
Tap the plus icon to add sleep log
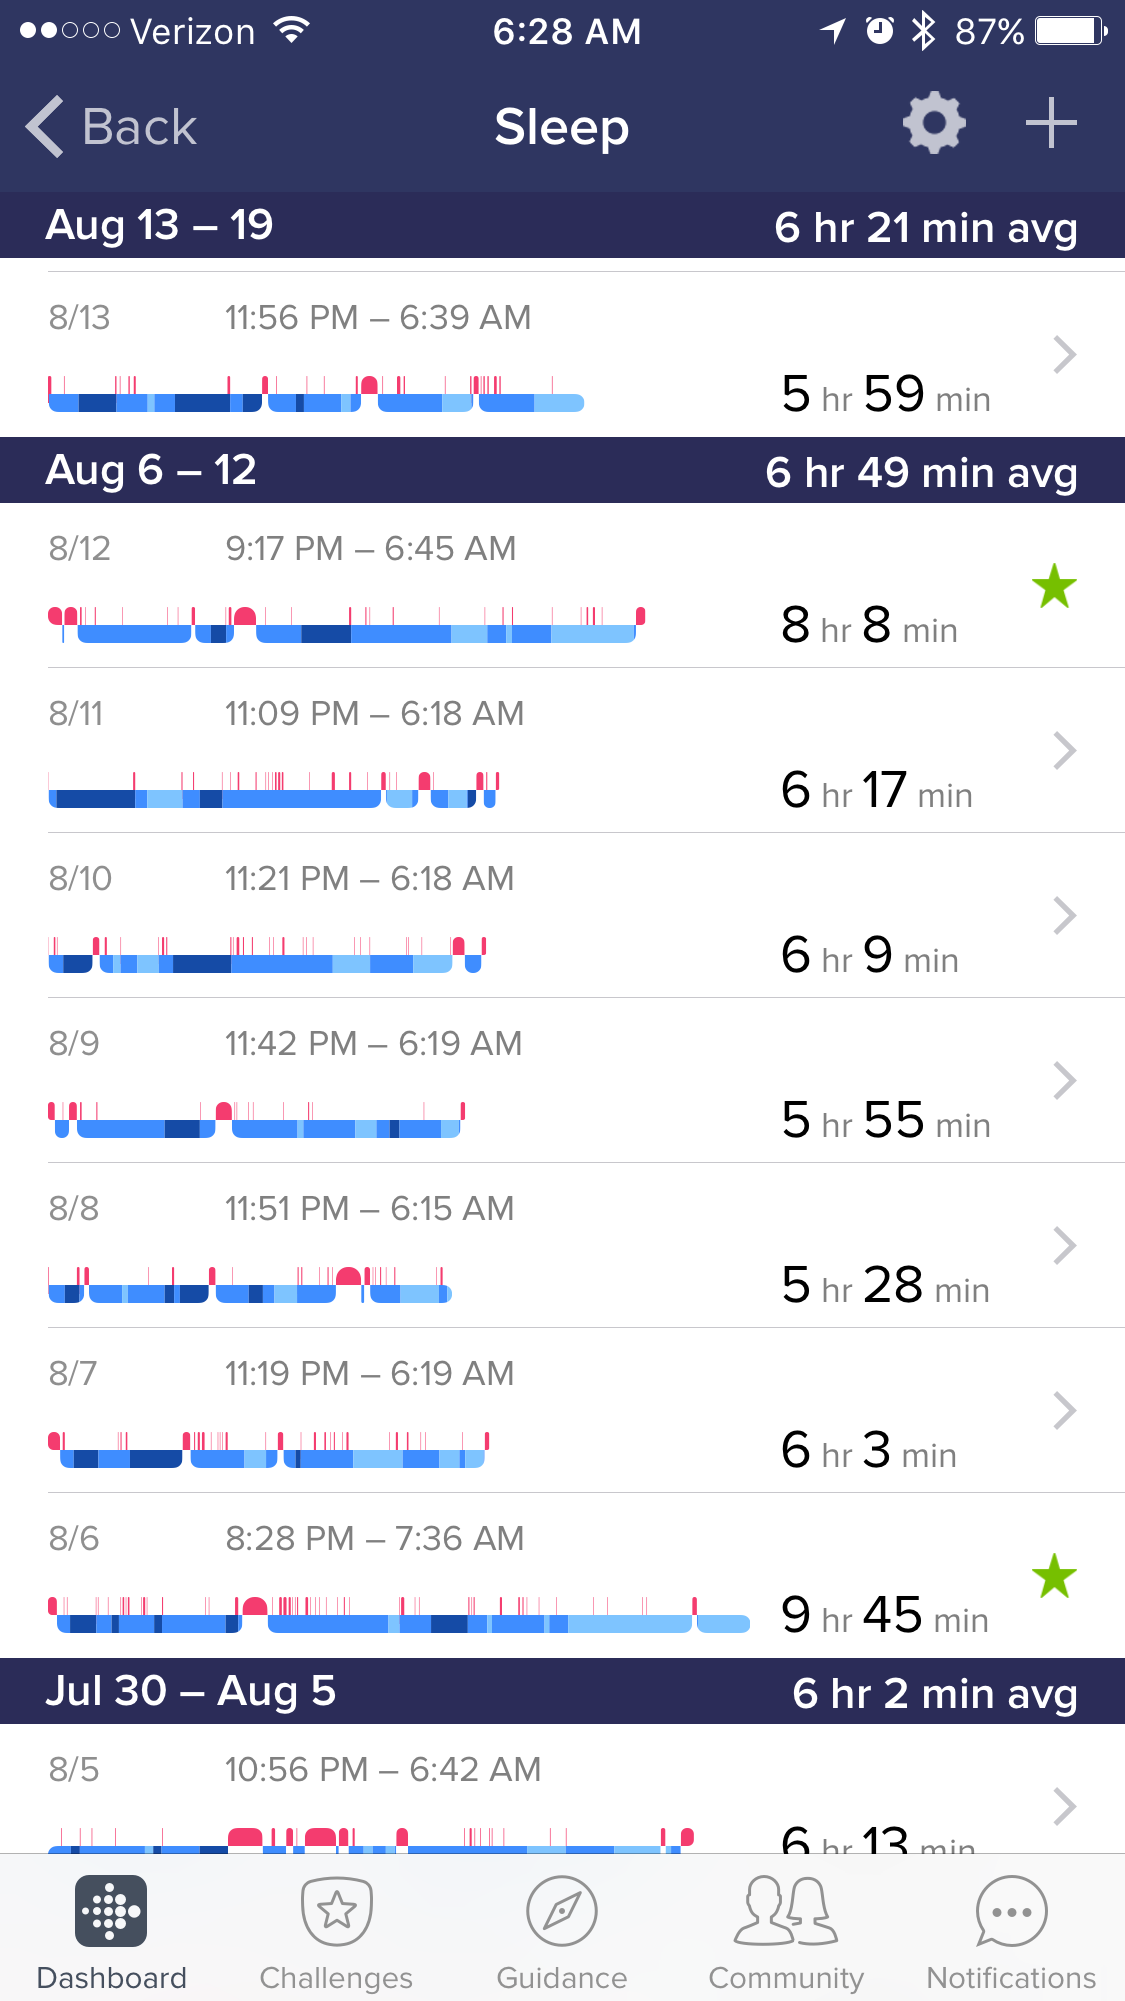pos(1051,124)
